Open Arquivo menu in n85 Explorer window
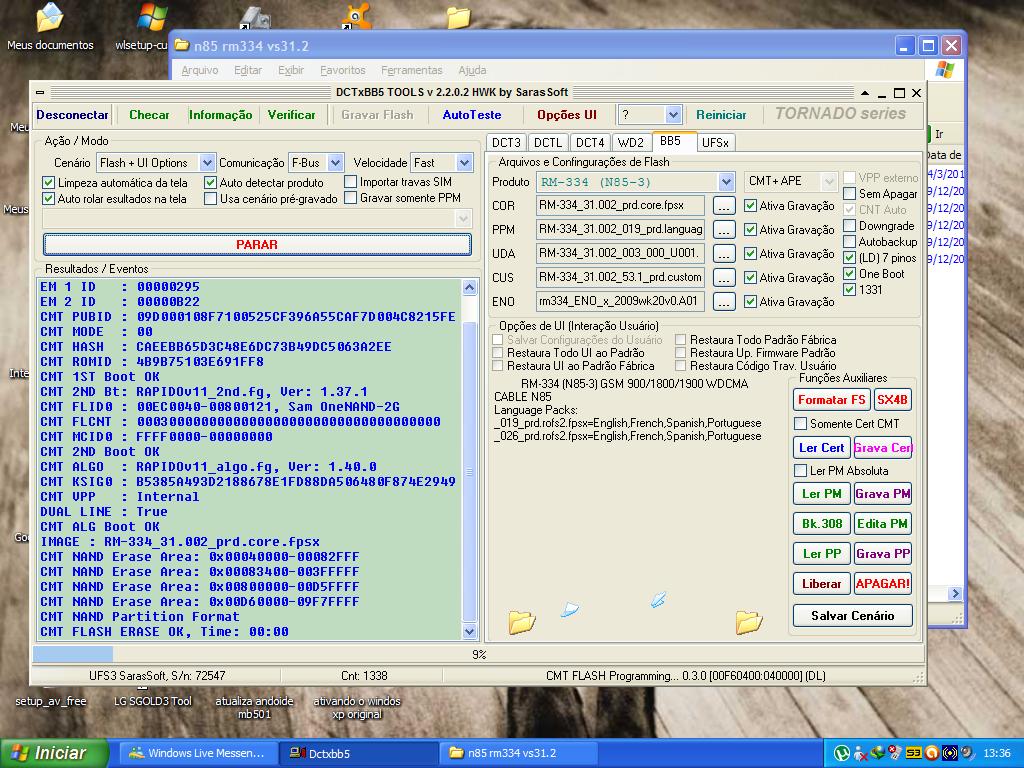This screenshot has width=1024, height=768. [200, 70]
